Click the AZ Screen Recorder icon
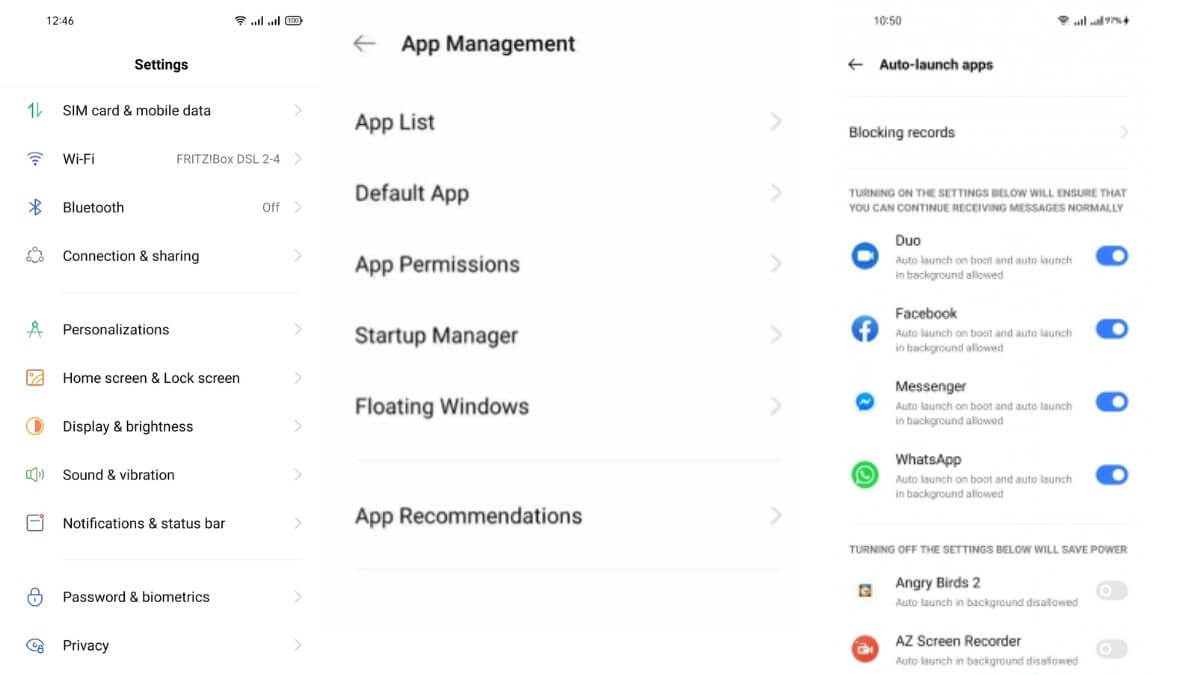1200x675 pixels. tap(864, 648)
